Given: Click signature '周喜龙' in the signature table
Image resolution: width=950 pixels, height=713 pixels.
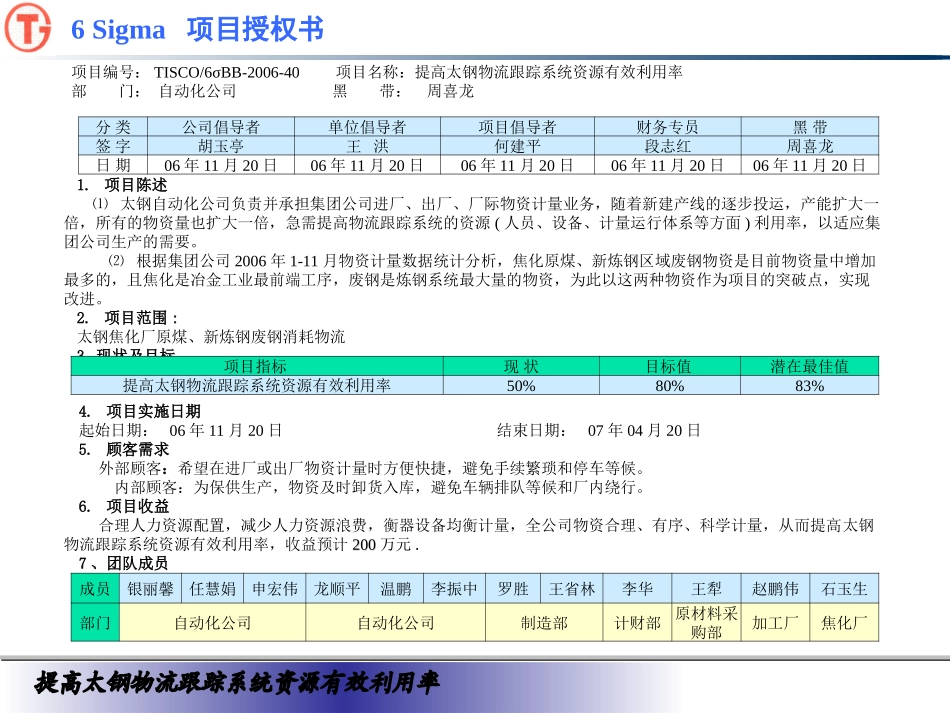Looking at the screenshot, I should [x=810, y=146].
